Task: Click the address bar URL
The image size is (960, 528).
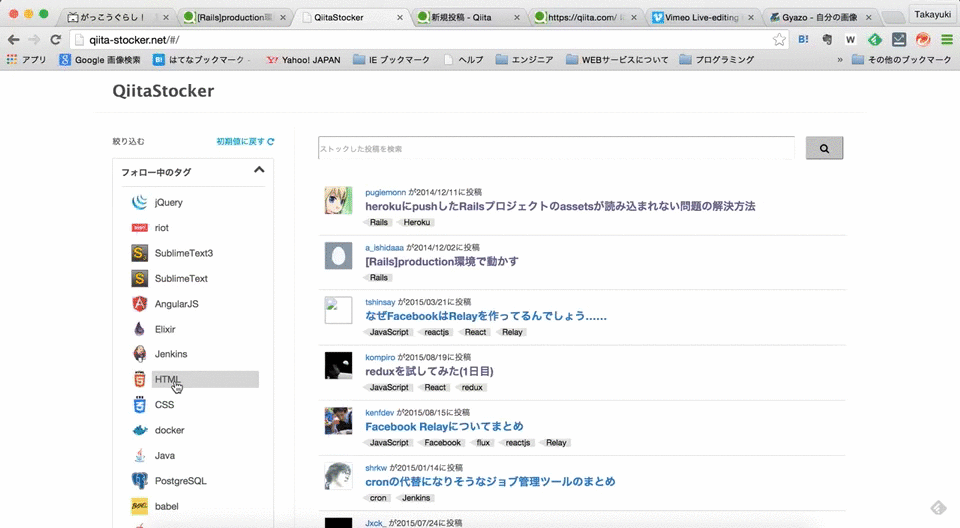Action: pyautogui.click(x=134, y=40)
